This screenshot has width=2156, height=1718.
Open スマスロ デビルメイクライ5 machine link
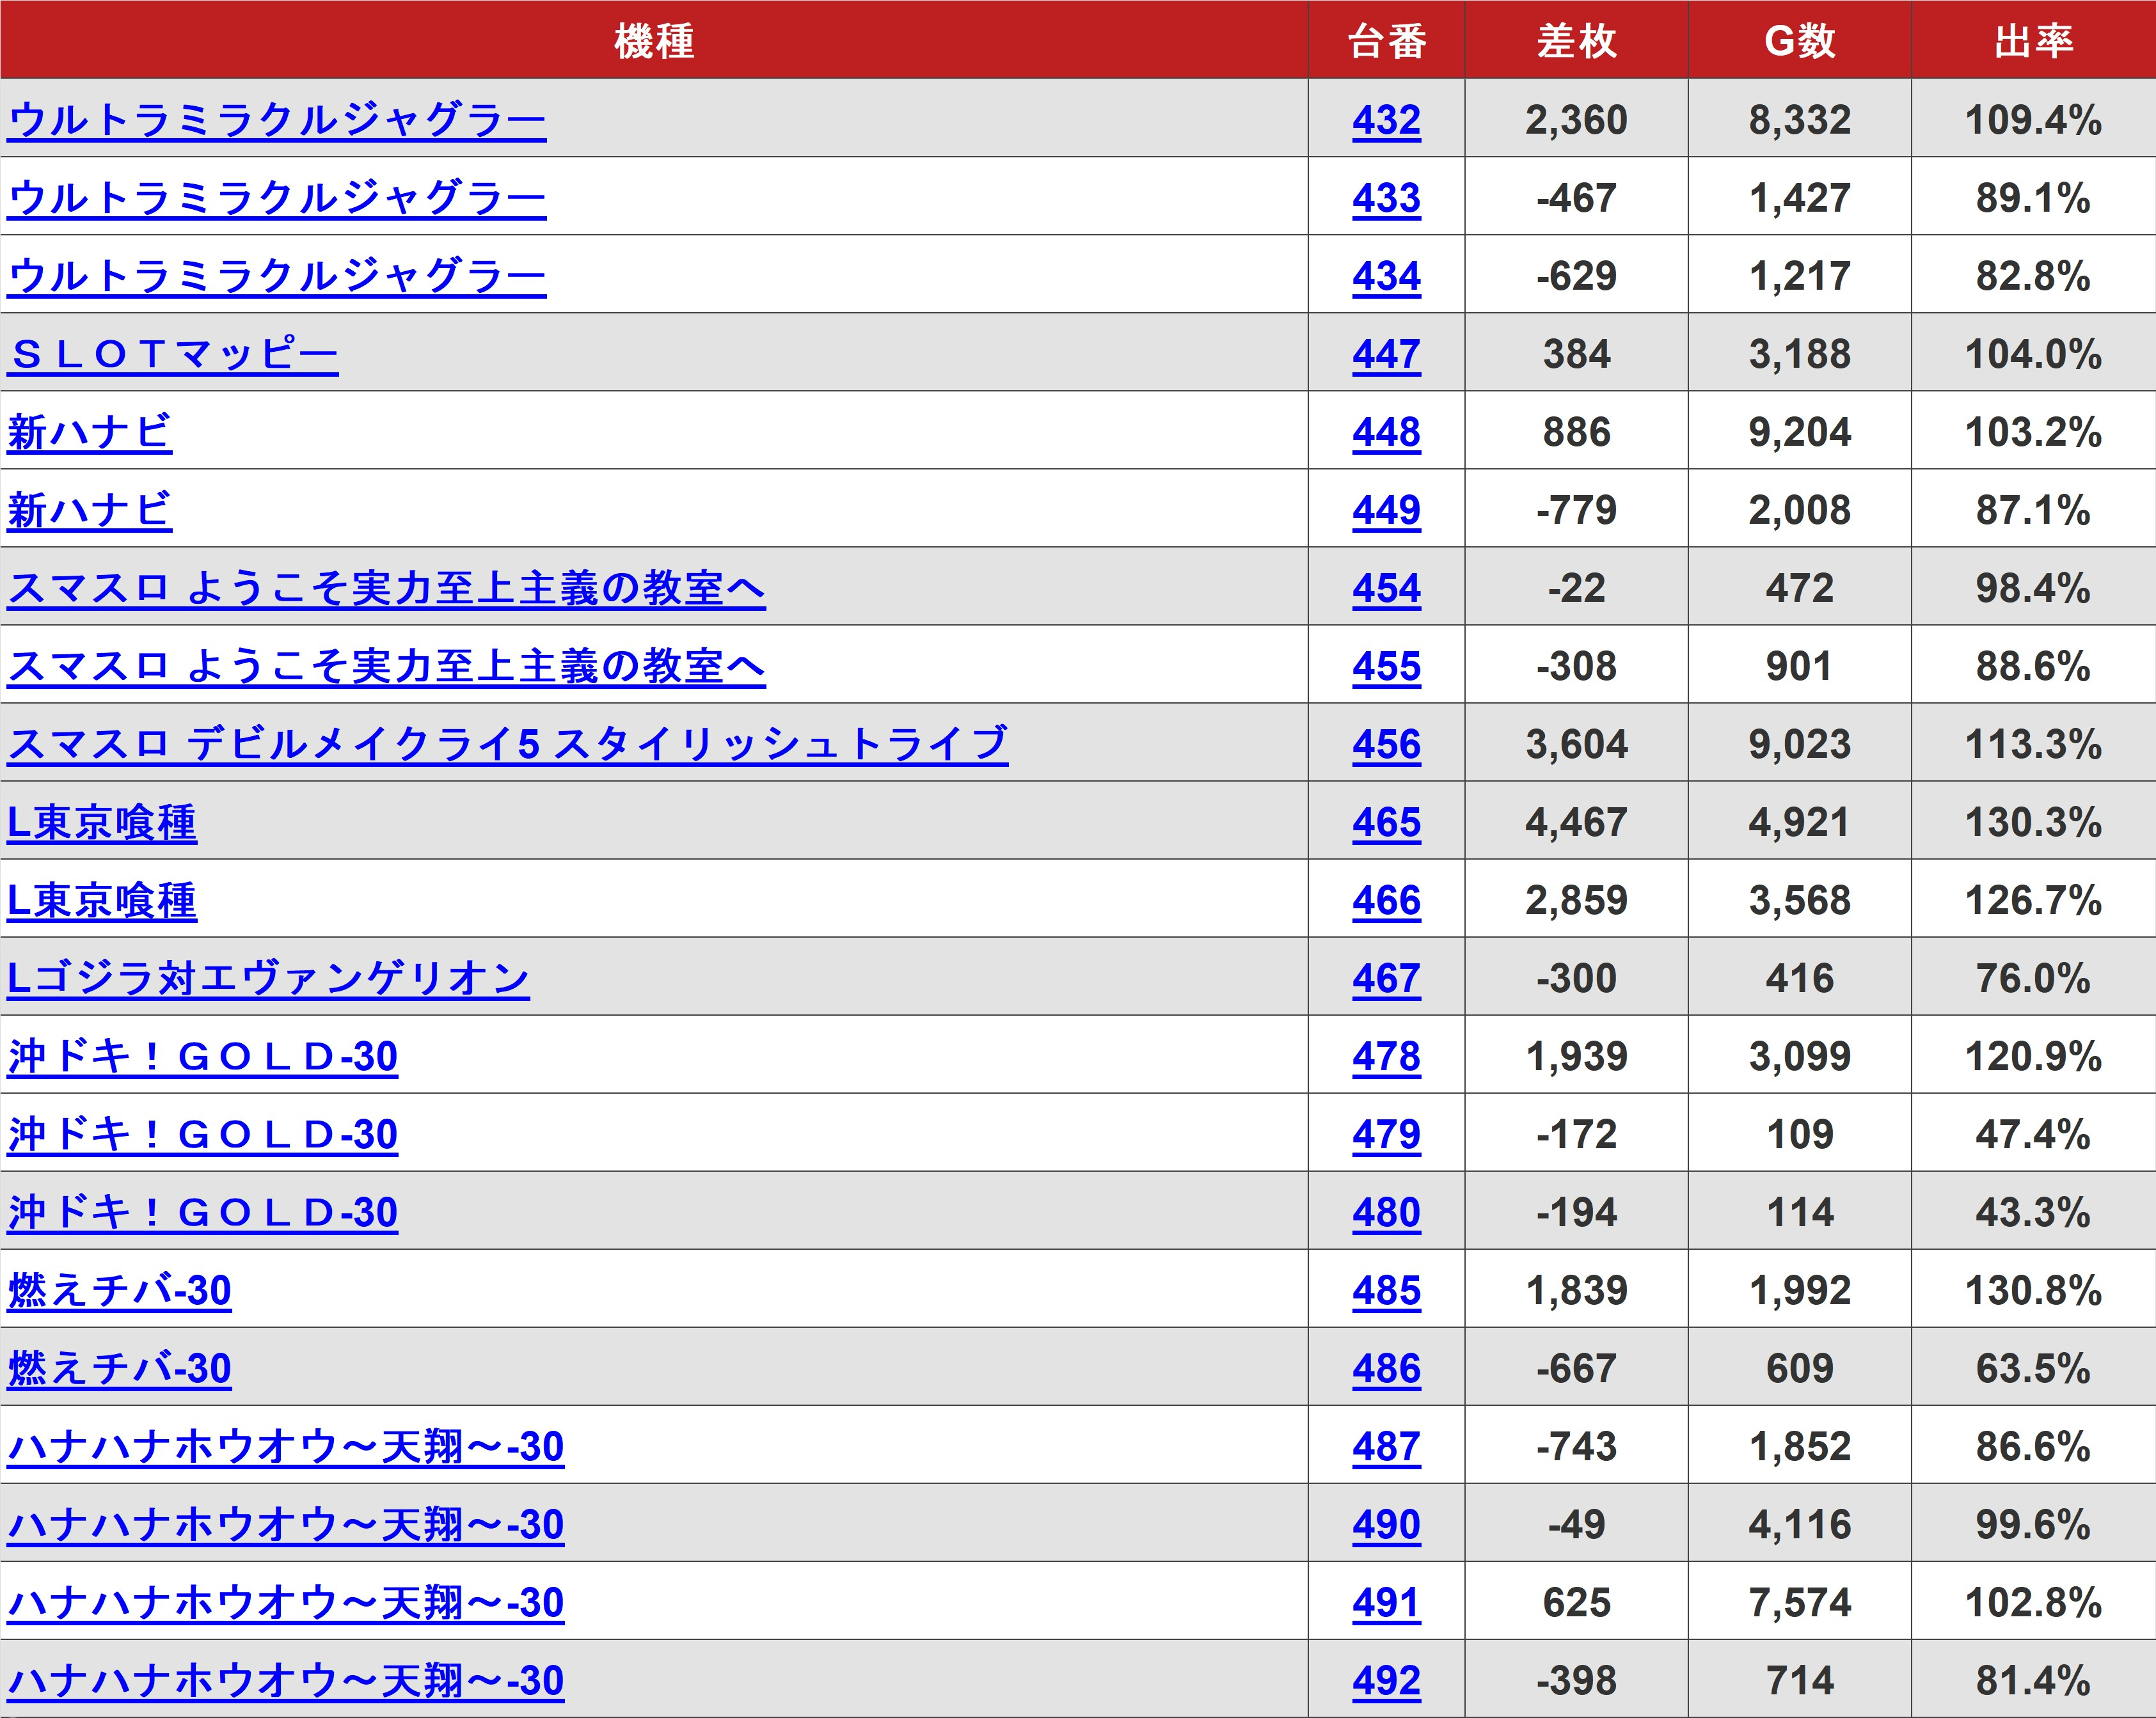[x=508, y=744]
